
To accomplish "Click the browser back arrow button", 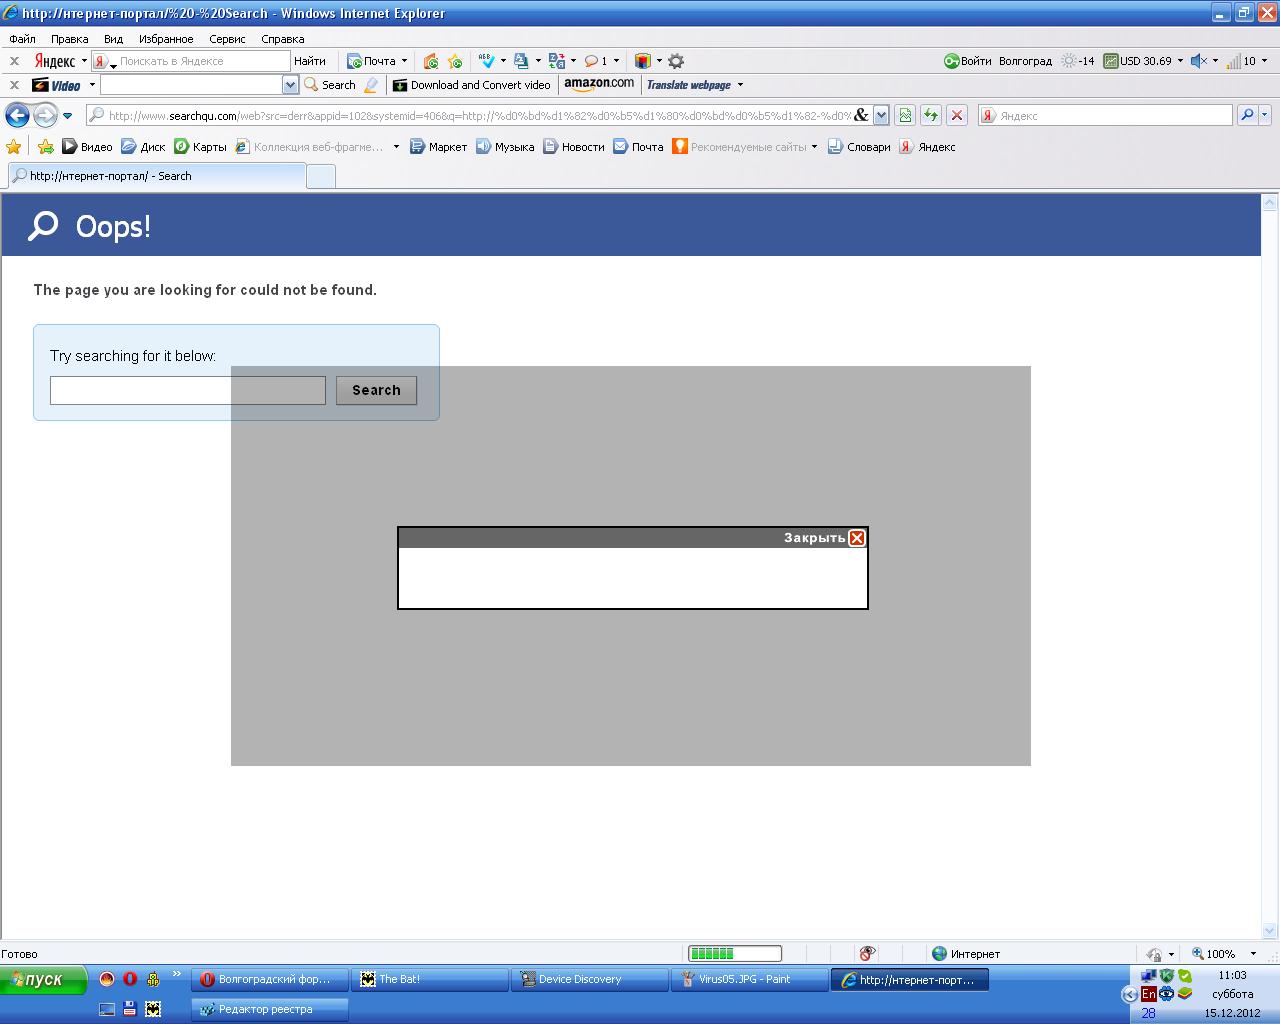I will [17, 115].
